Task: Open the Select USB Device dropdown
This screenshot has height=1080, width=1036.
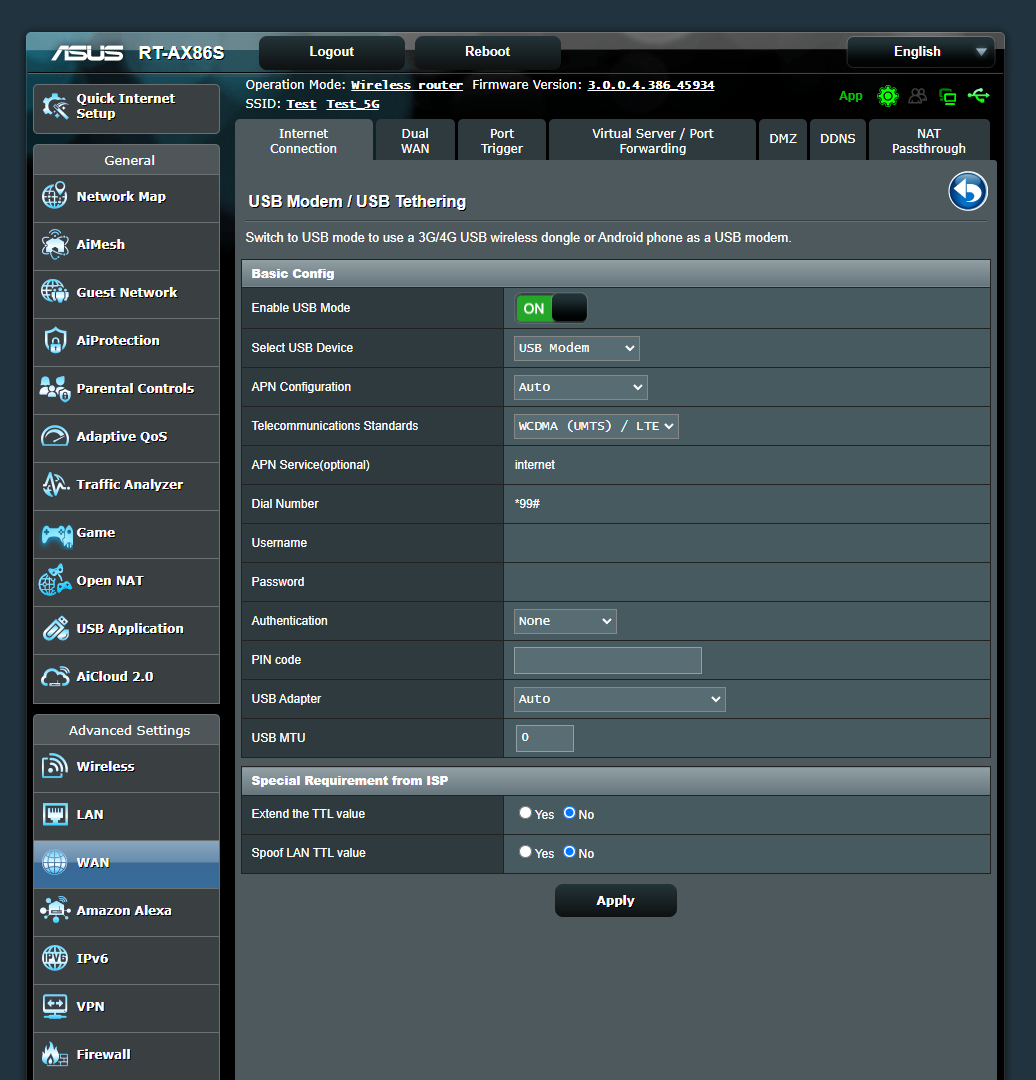Action: pyautogui.click(x=576, y=348)
